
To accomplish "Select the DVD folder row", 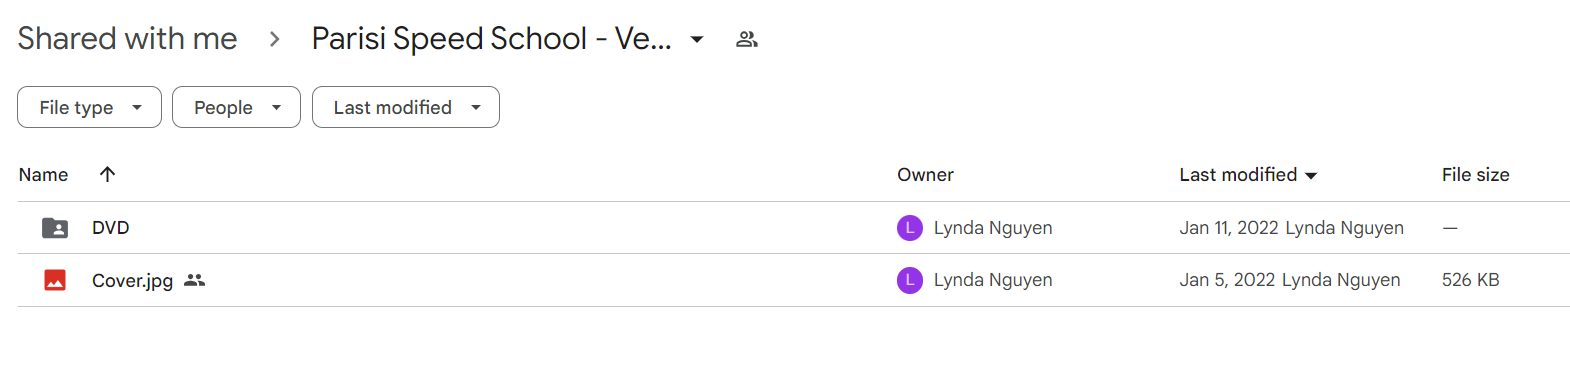I will [793, 228].
